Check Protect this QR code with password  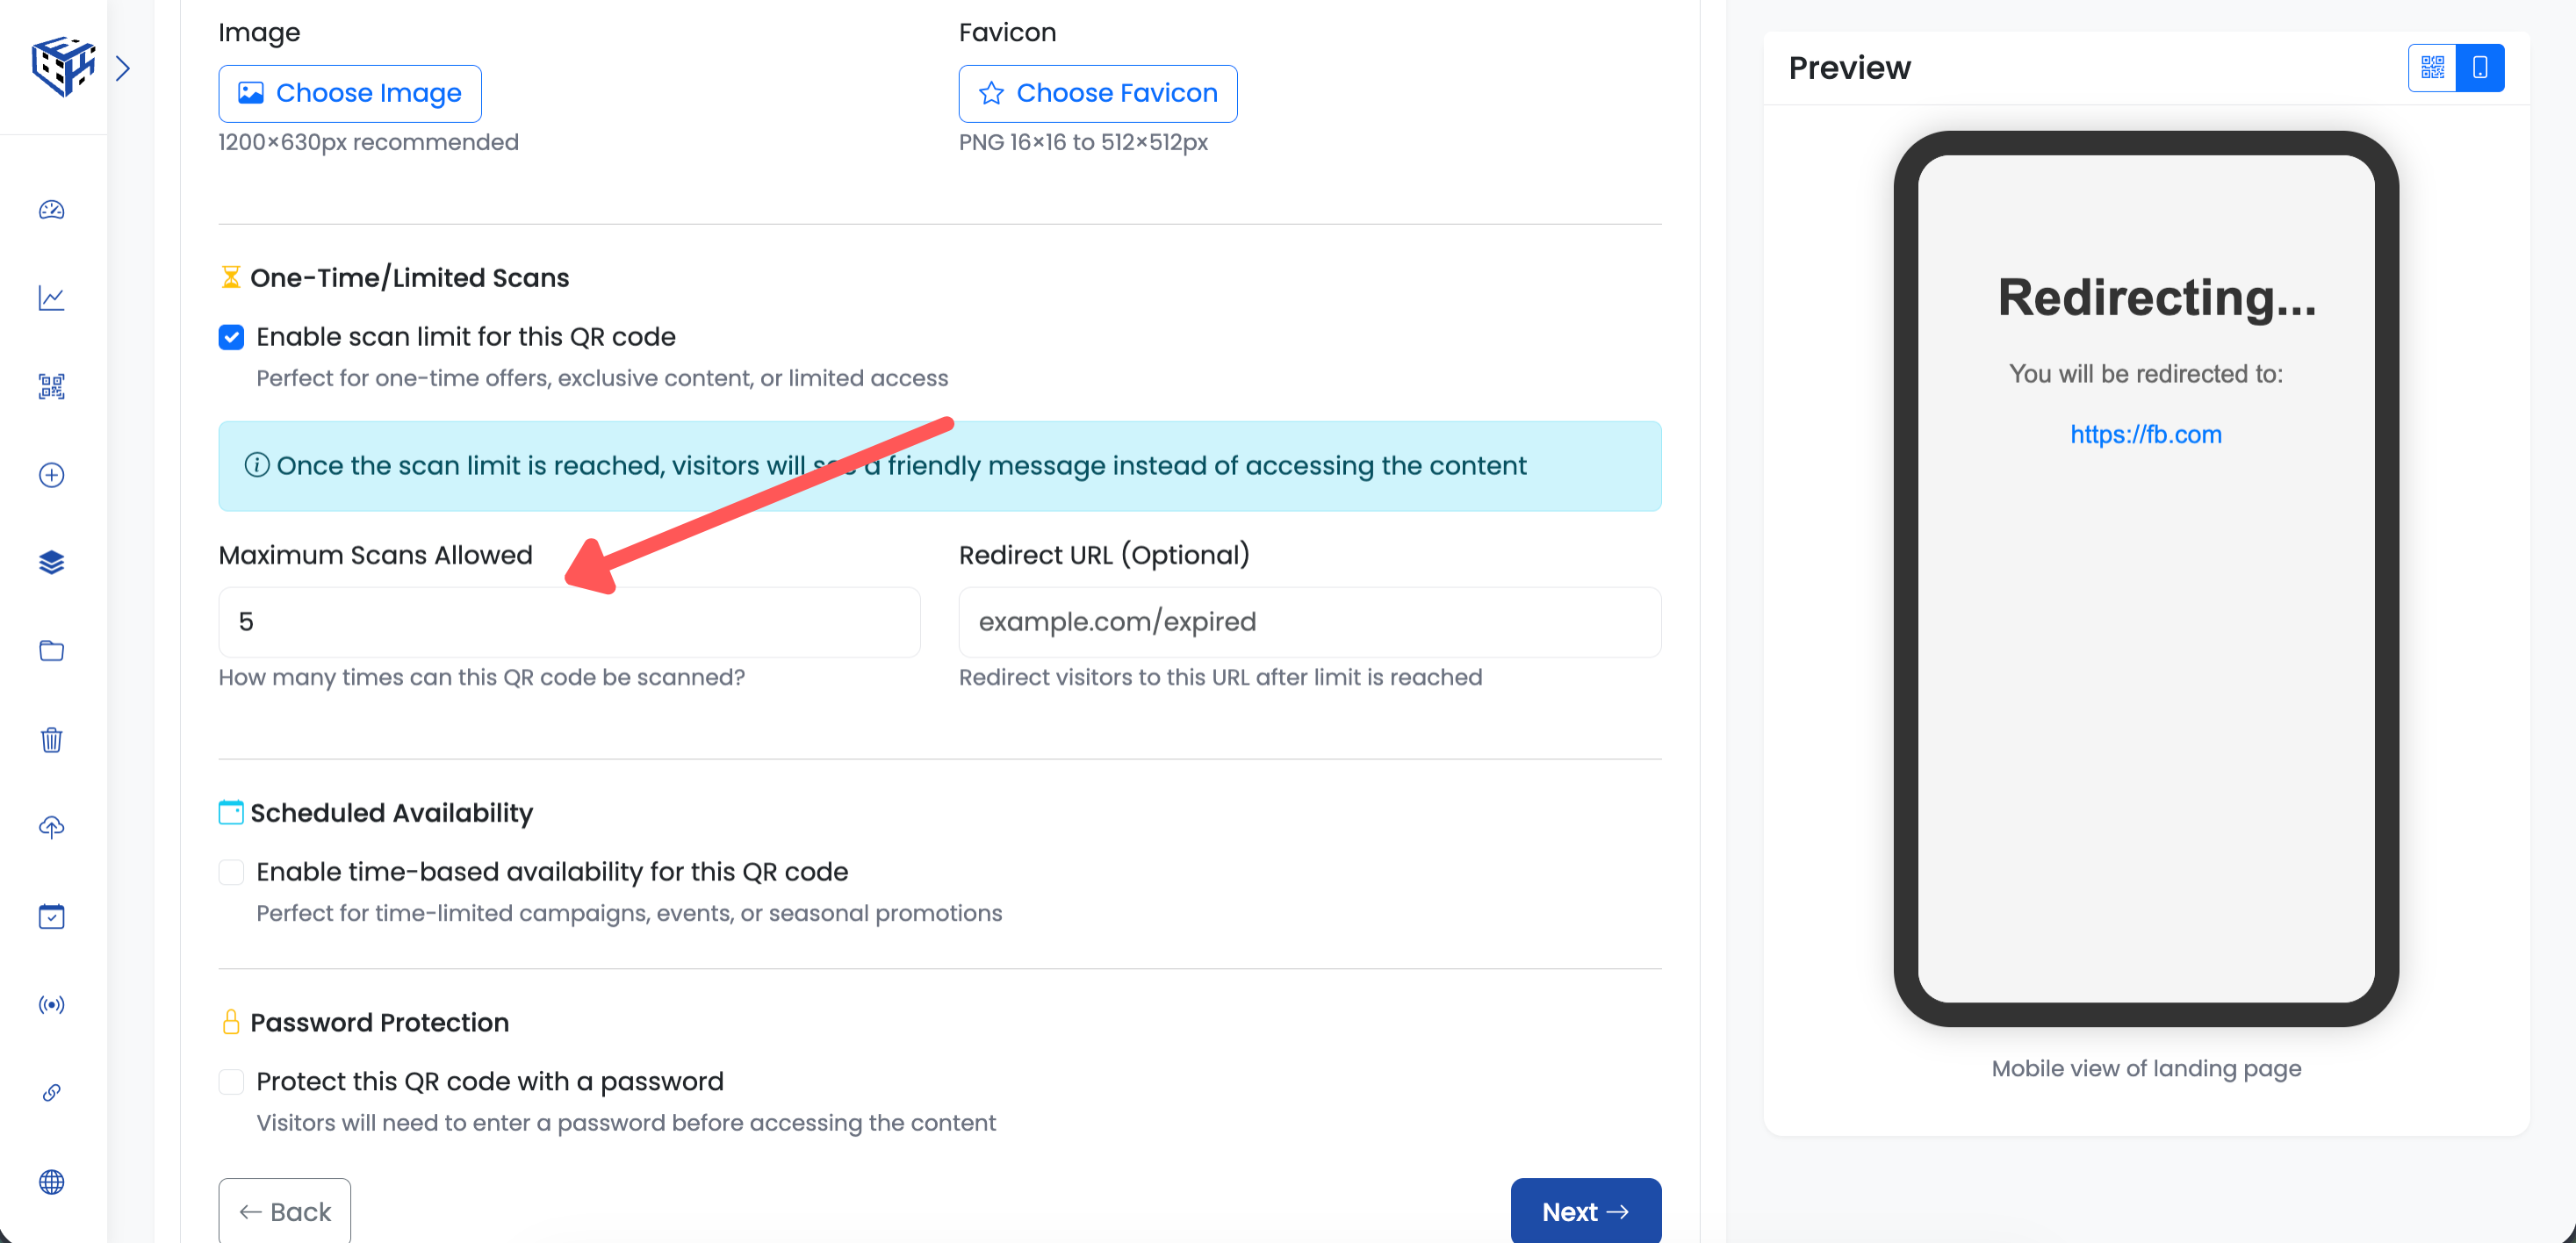pyautogui.click(x=231, y=1082)
